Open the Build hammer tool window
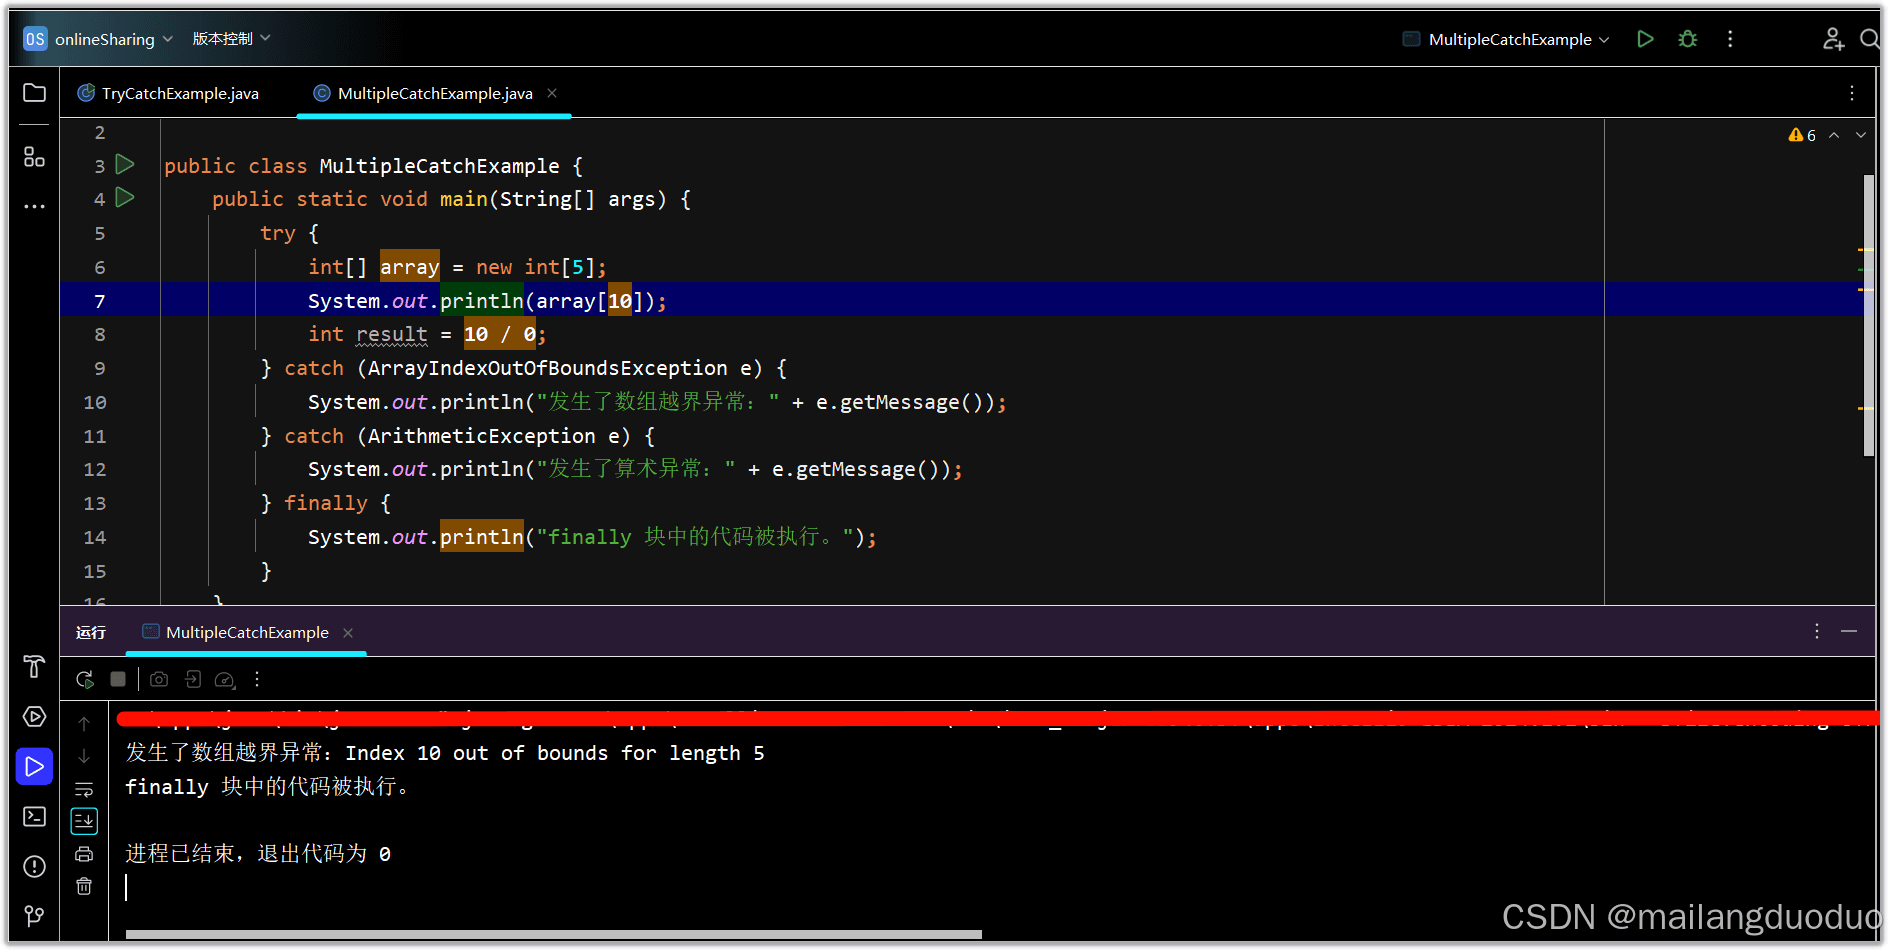 pyautogui.click(x=34, y=667)
